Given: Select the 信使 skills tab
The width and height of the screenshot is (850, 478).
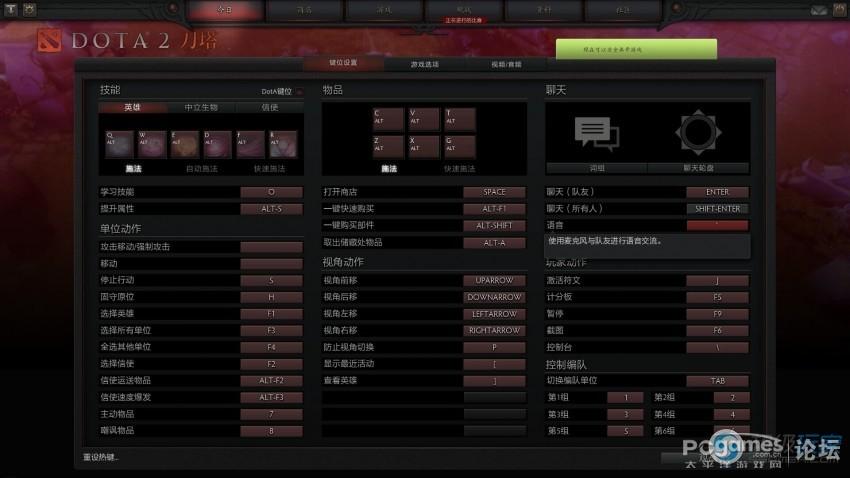Looking at the screenshot, I should coord(269,107).
